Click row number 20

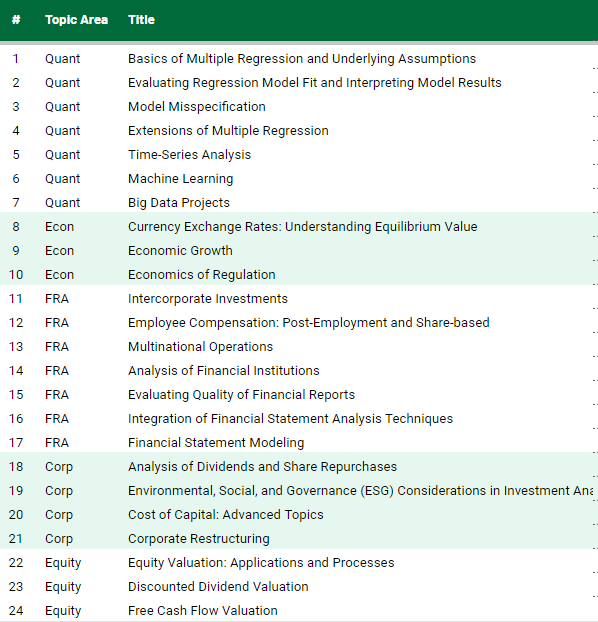point(16,514)
